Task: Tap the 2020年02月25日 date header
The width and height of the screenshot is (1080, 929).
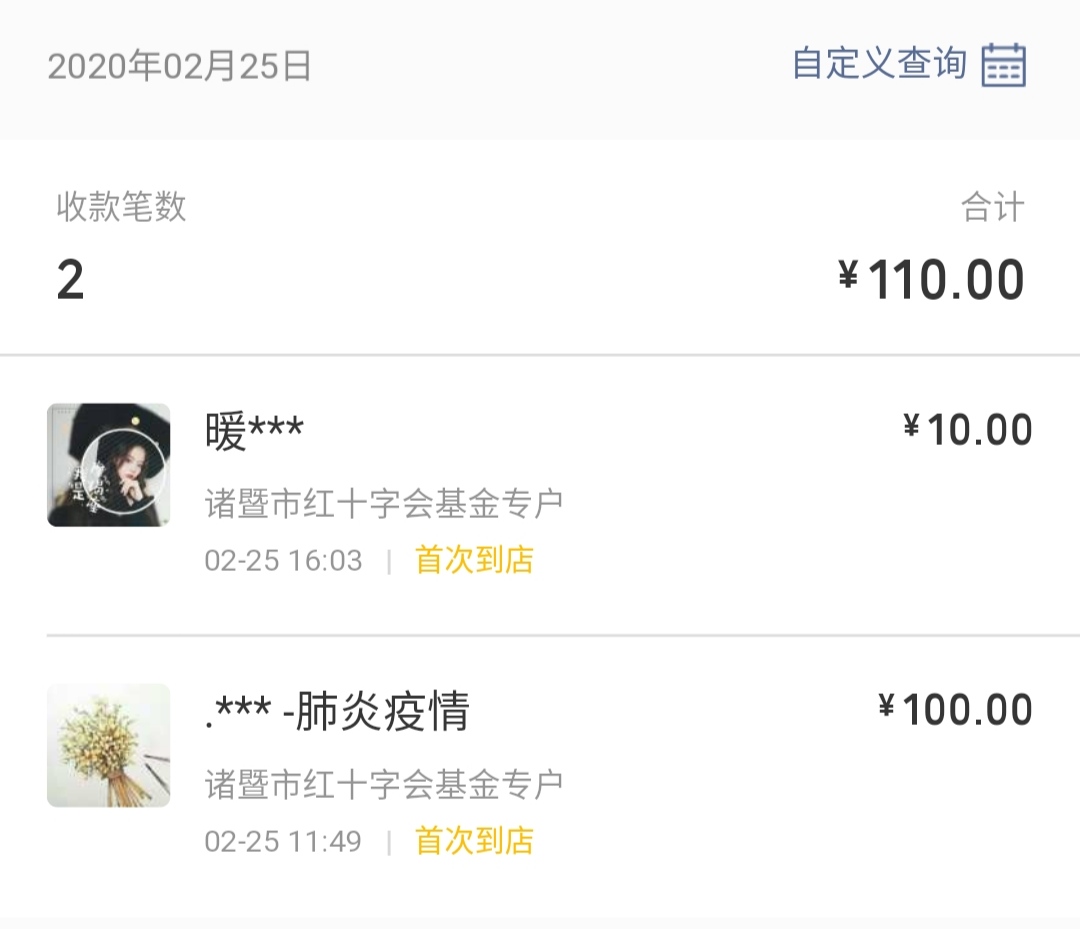Action: coord(180,66)
